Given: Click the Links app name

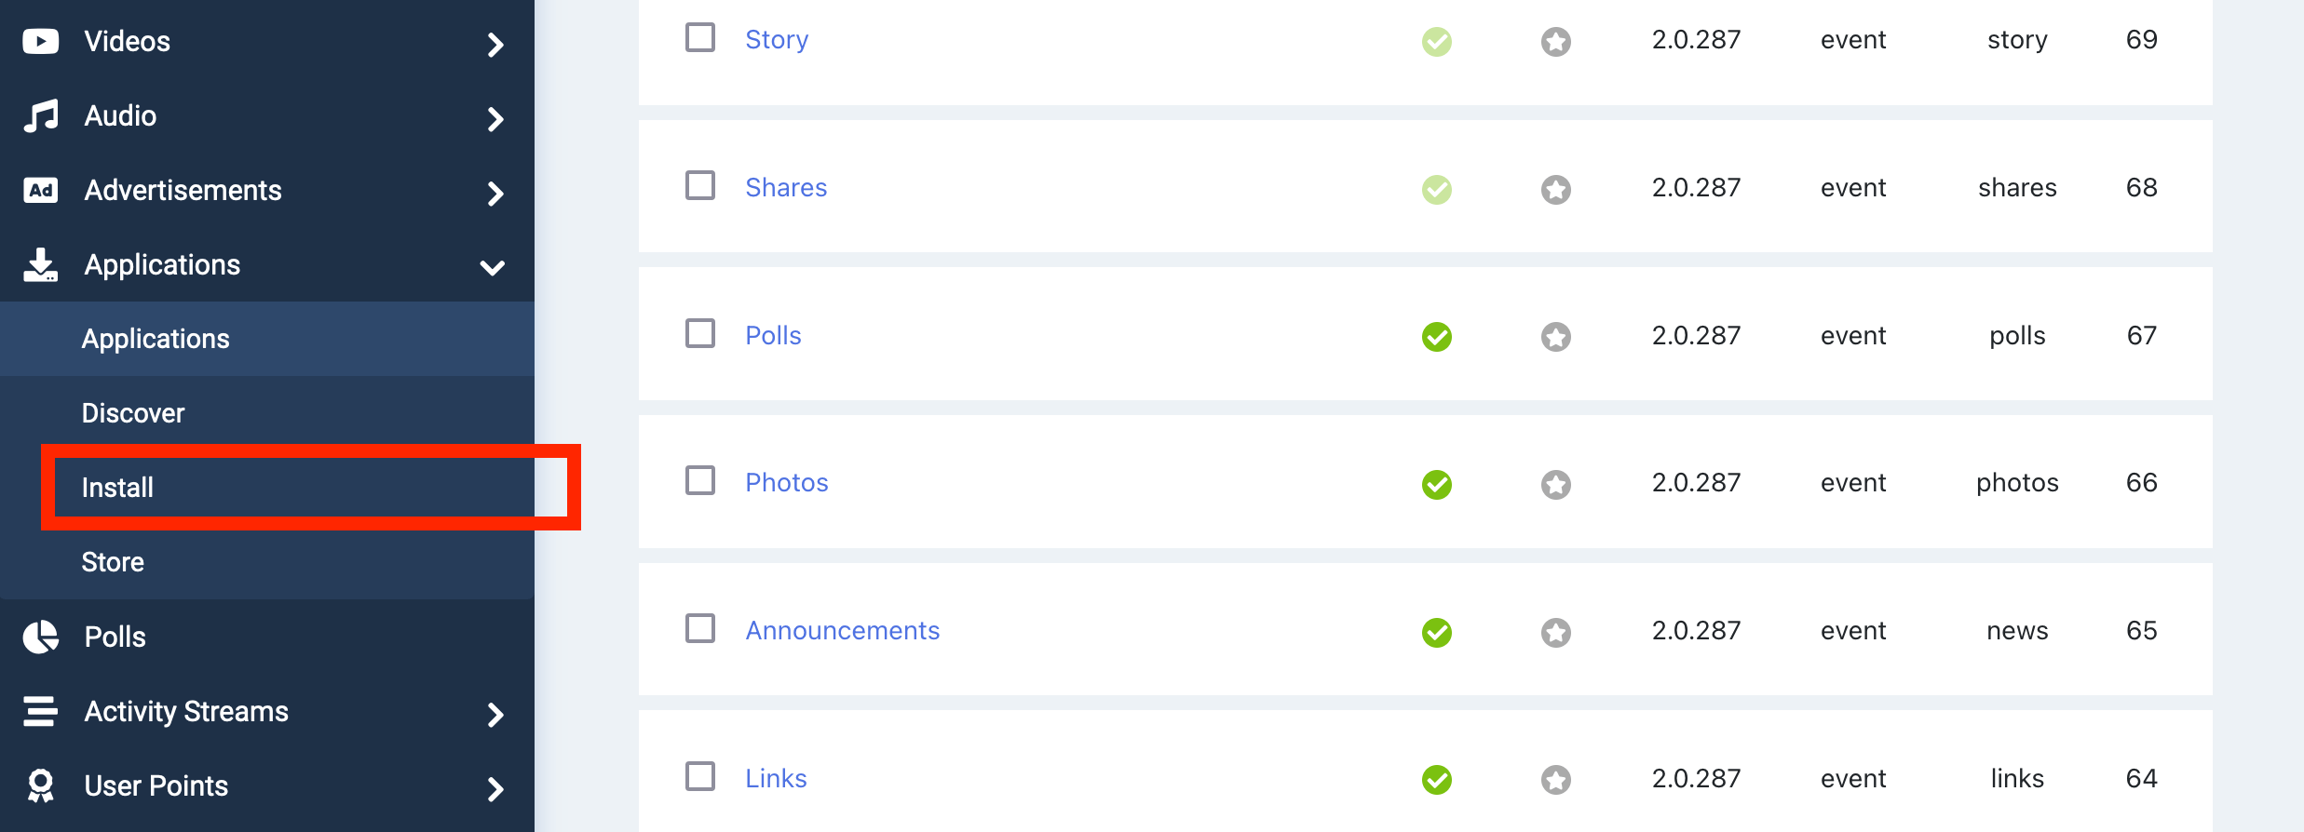Looking at the screenshot, I should pyautogui.click(x=775, y=777).
